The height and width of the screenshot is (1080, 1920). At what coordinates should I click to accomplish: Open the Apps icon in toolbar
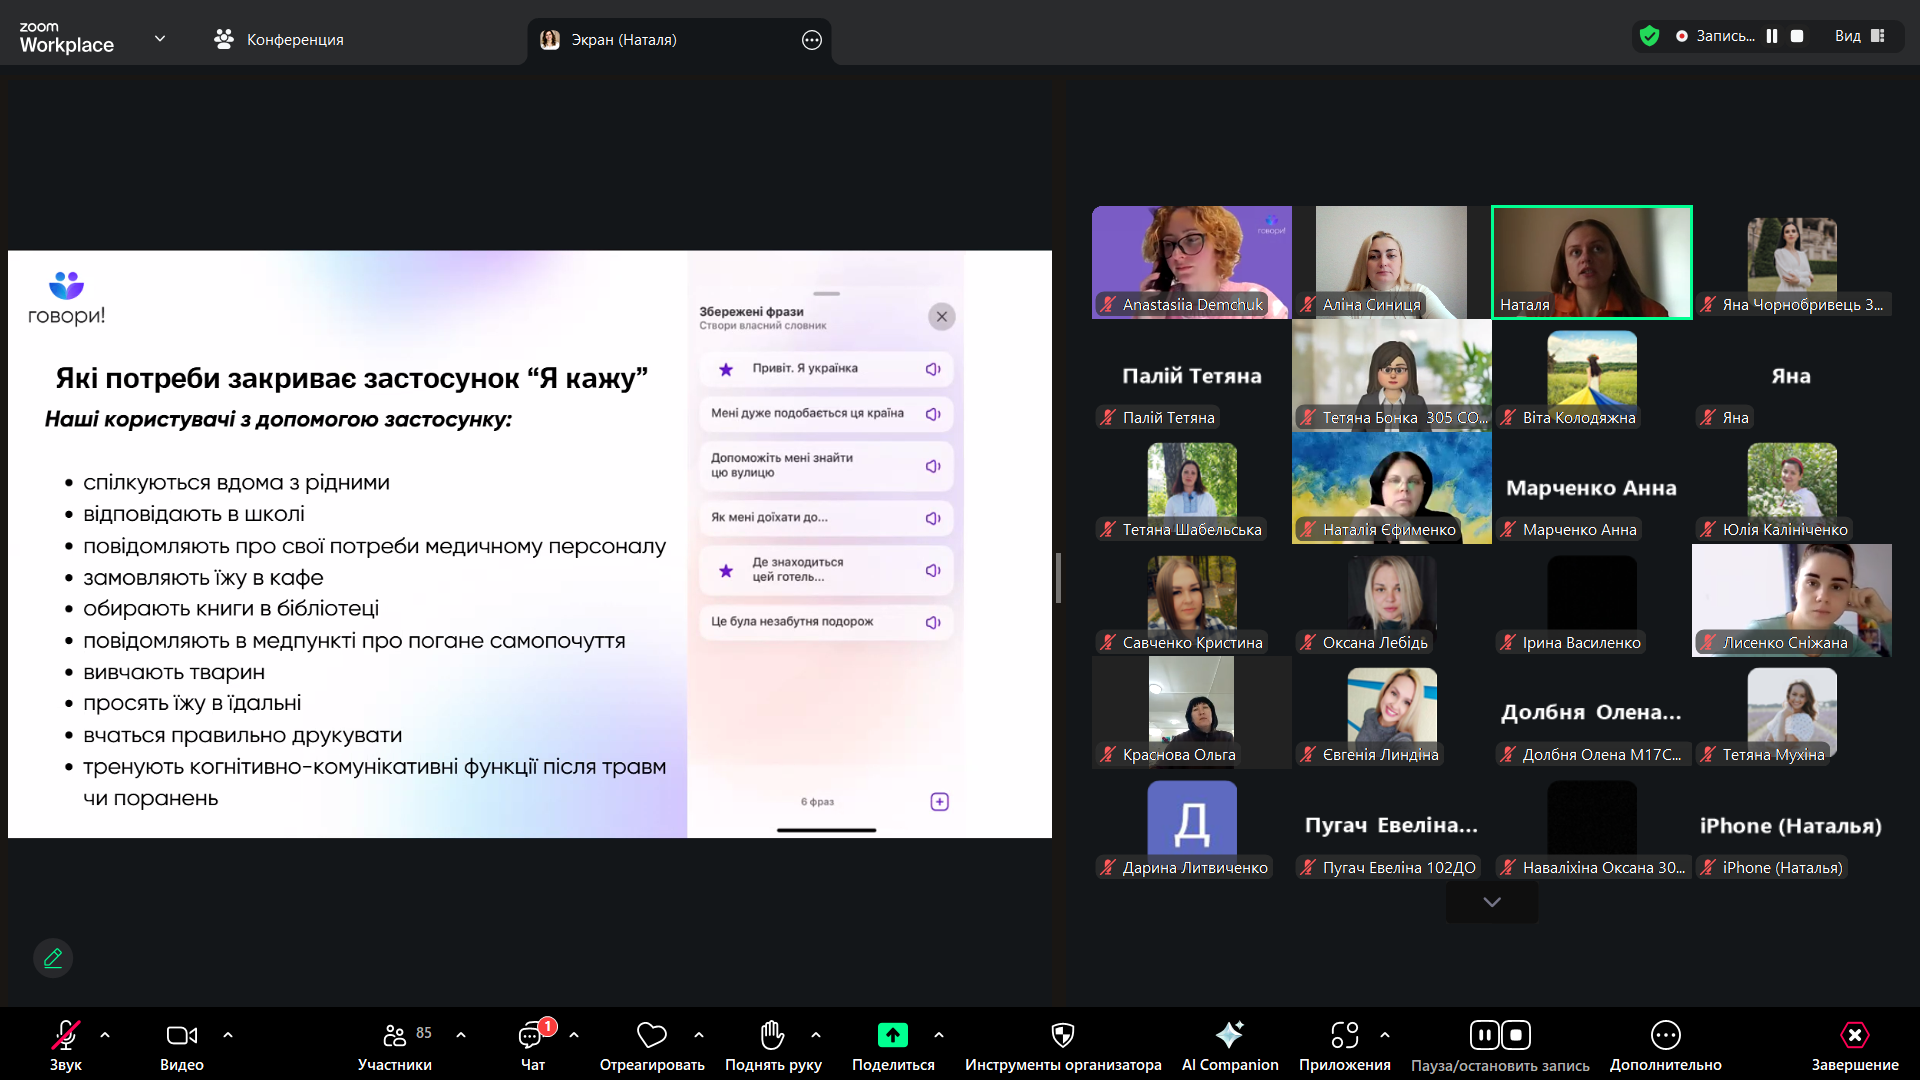pos(1344,1035)
